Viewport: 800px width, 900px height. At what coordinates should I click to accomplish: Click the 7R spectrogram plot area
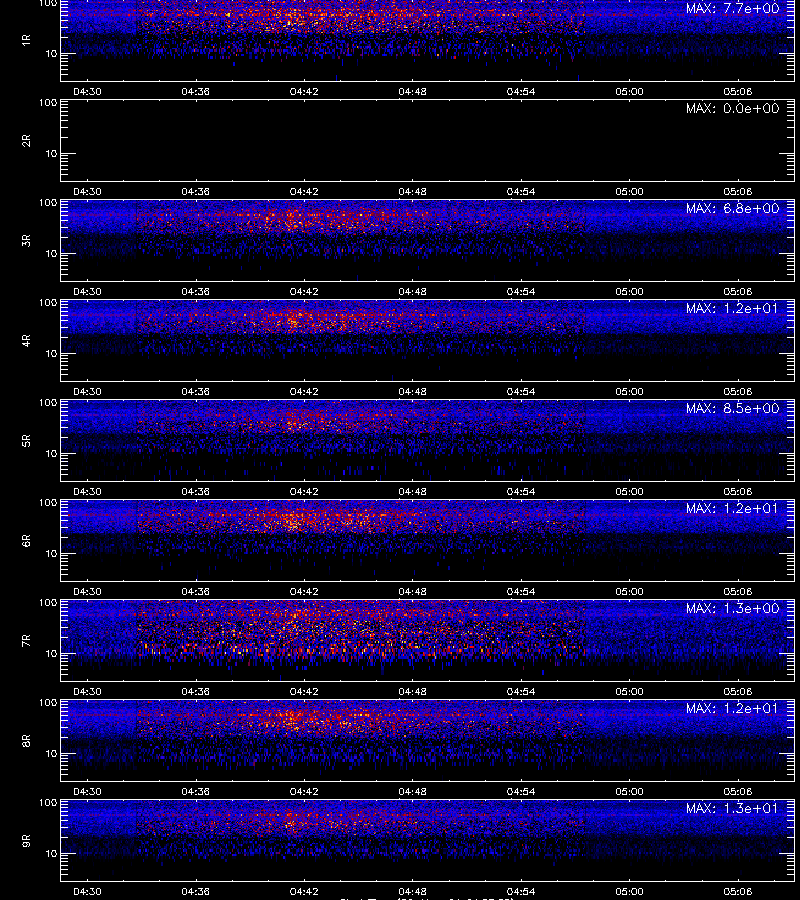click(x=427, y=641)
